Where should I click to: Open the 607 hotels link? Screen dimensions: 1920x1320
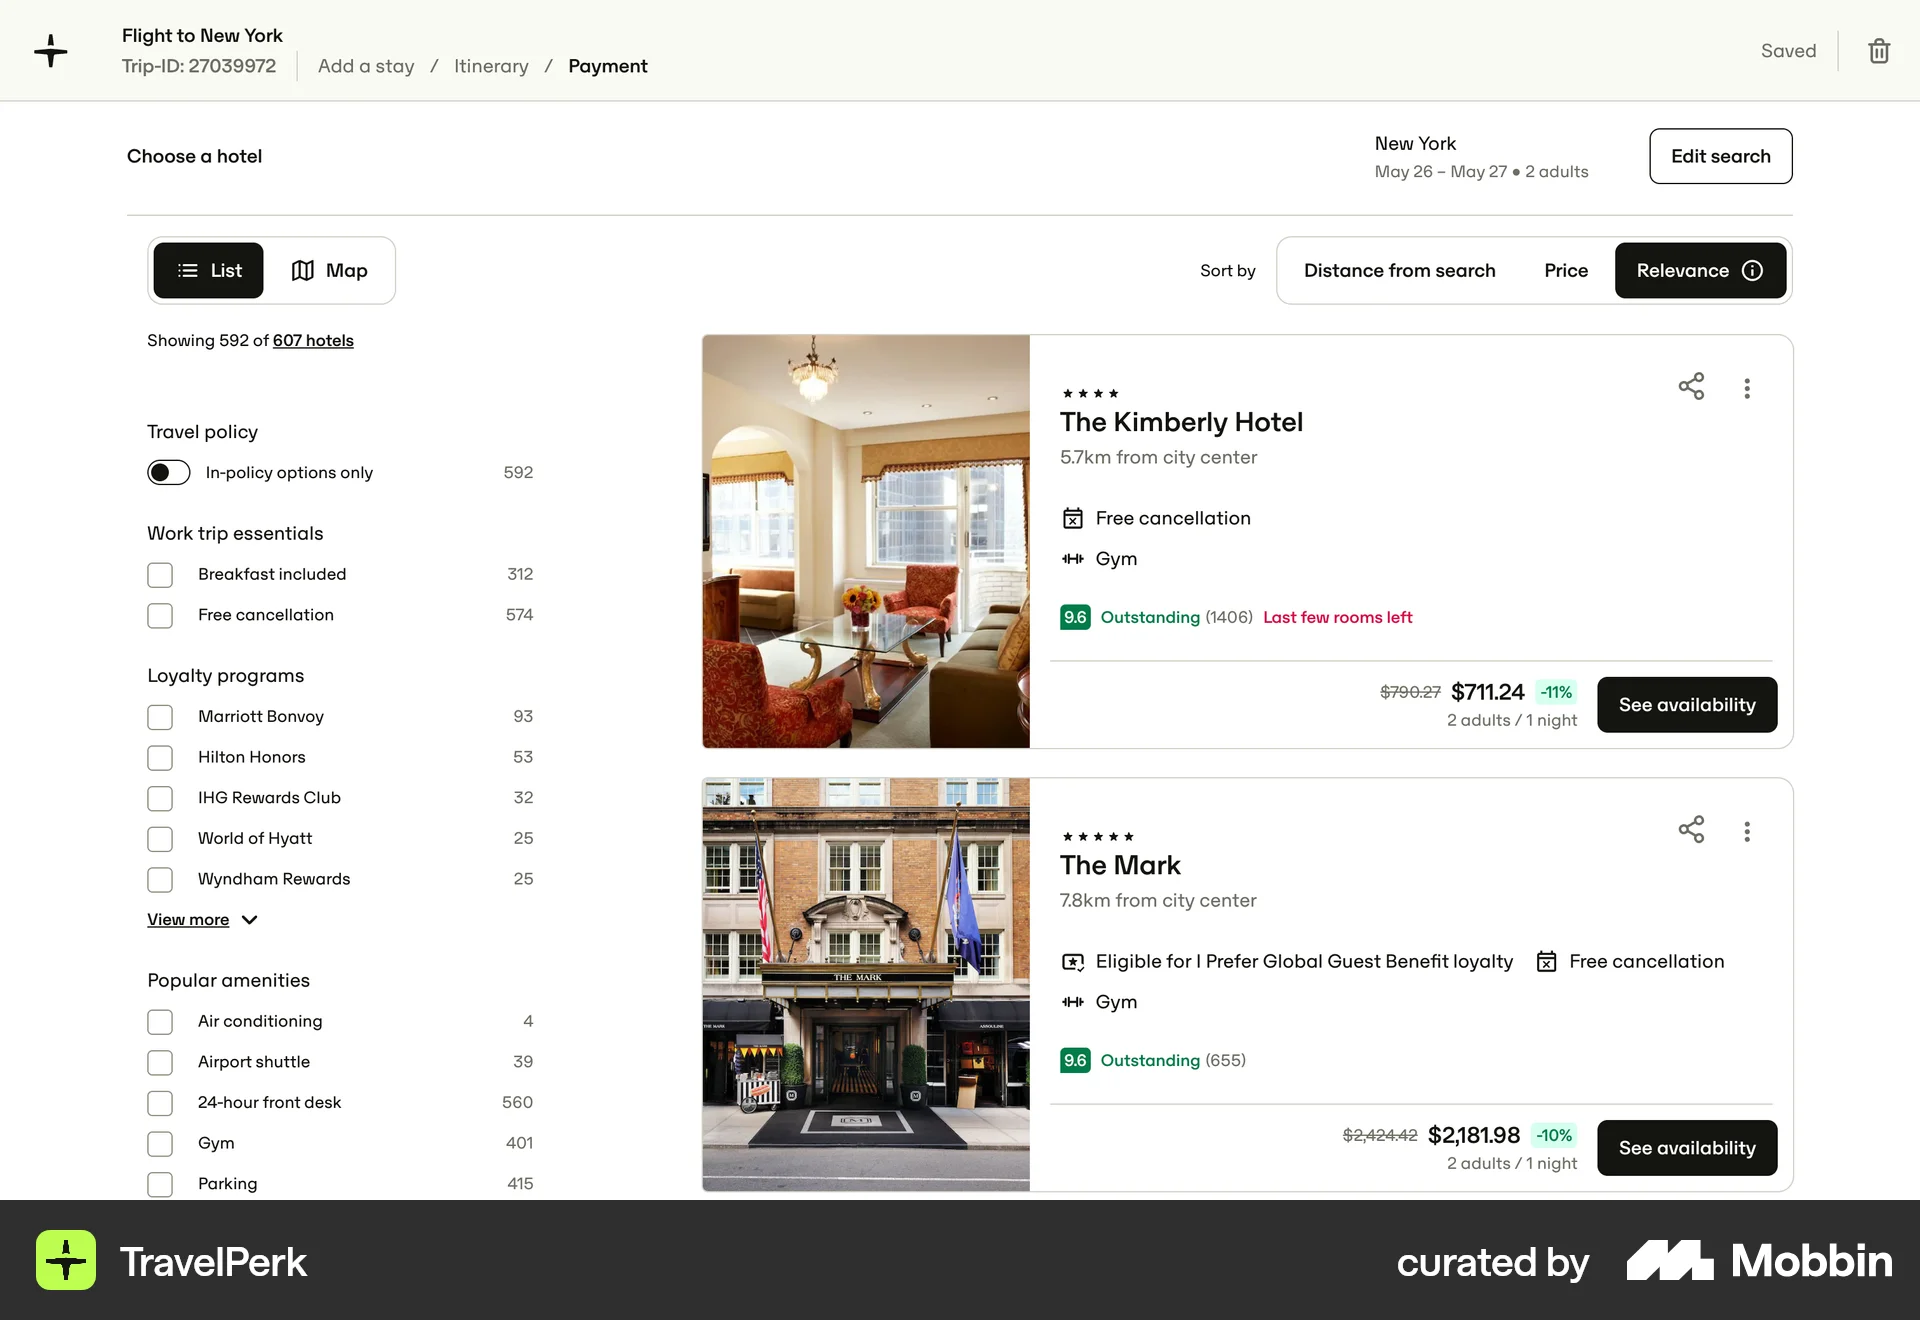tap(313, 340)
